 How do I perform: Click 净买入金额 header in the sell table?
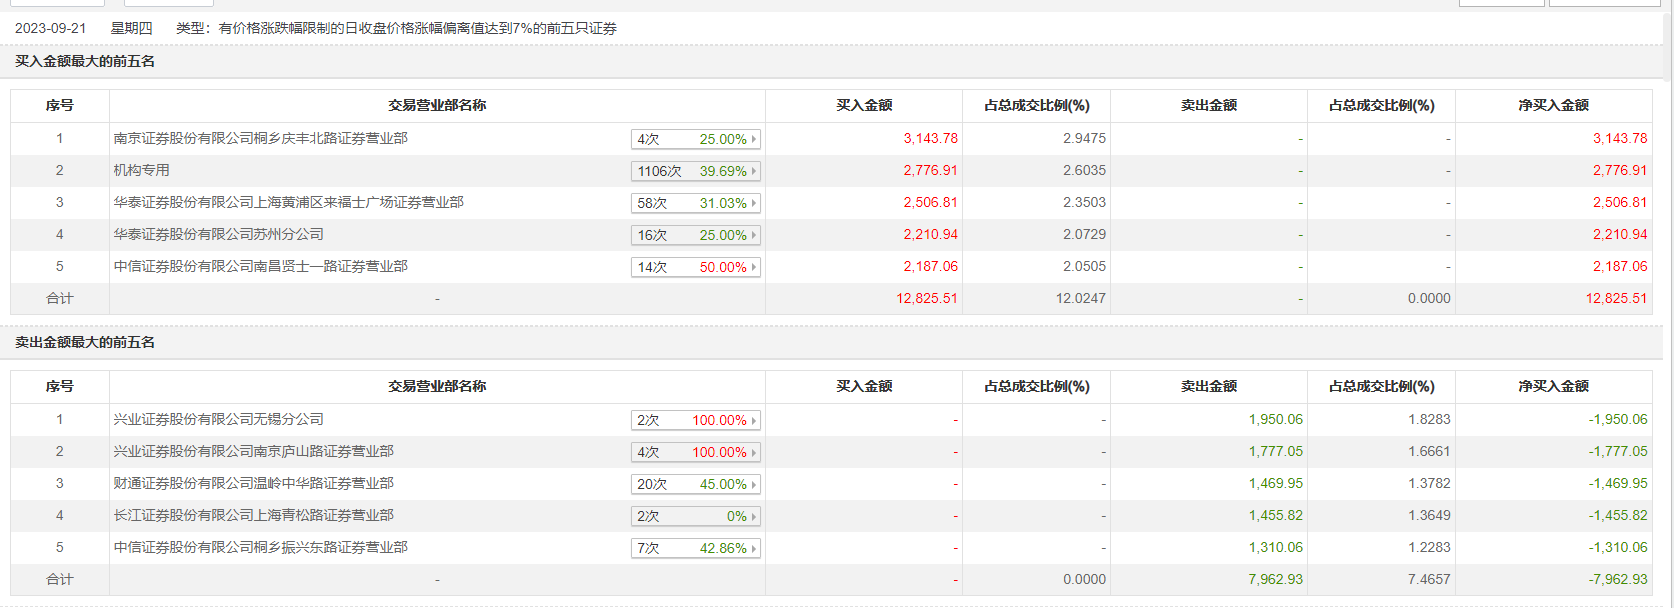point(1553,387)
